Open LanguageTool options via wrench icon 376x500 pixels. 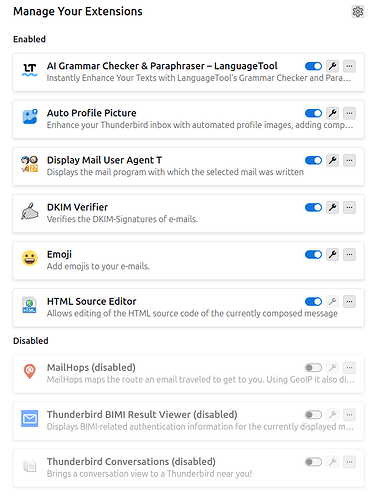[332, 66]
